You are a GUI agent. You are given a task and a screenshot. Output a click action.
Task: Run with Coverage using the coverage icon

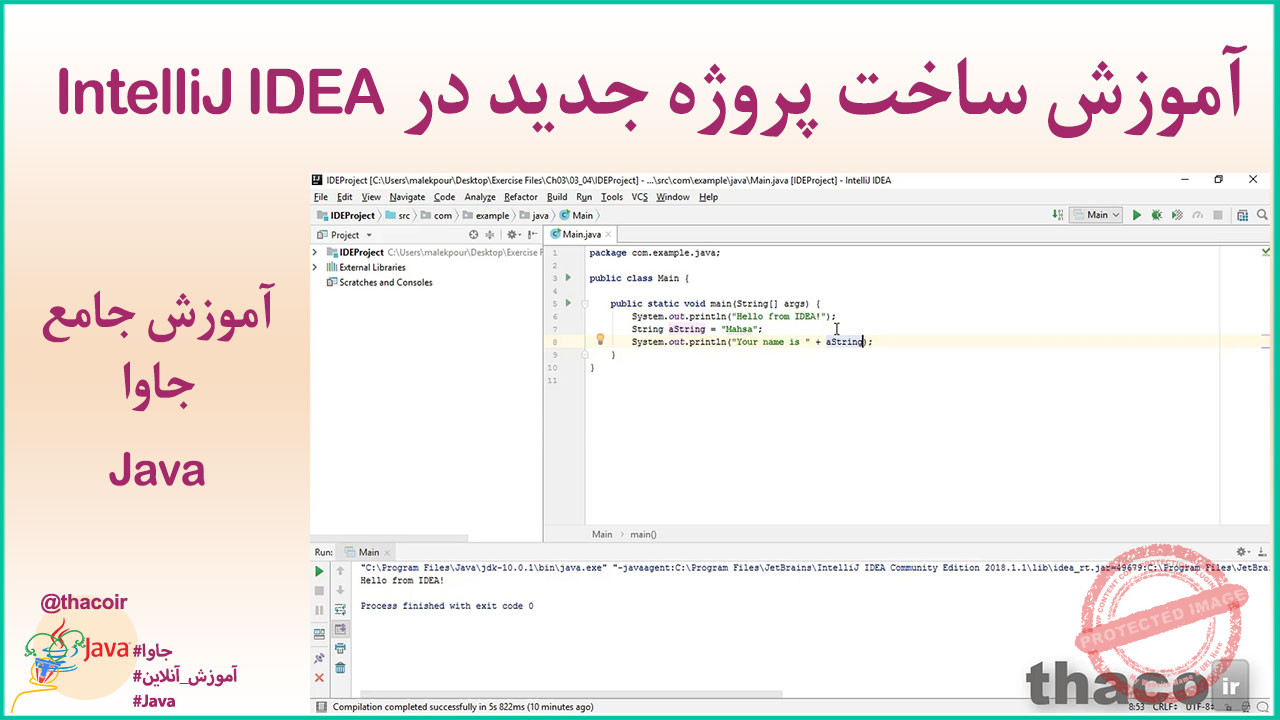pyautogui.click(x=1176, y=214)
